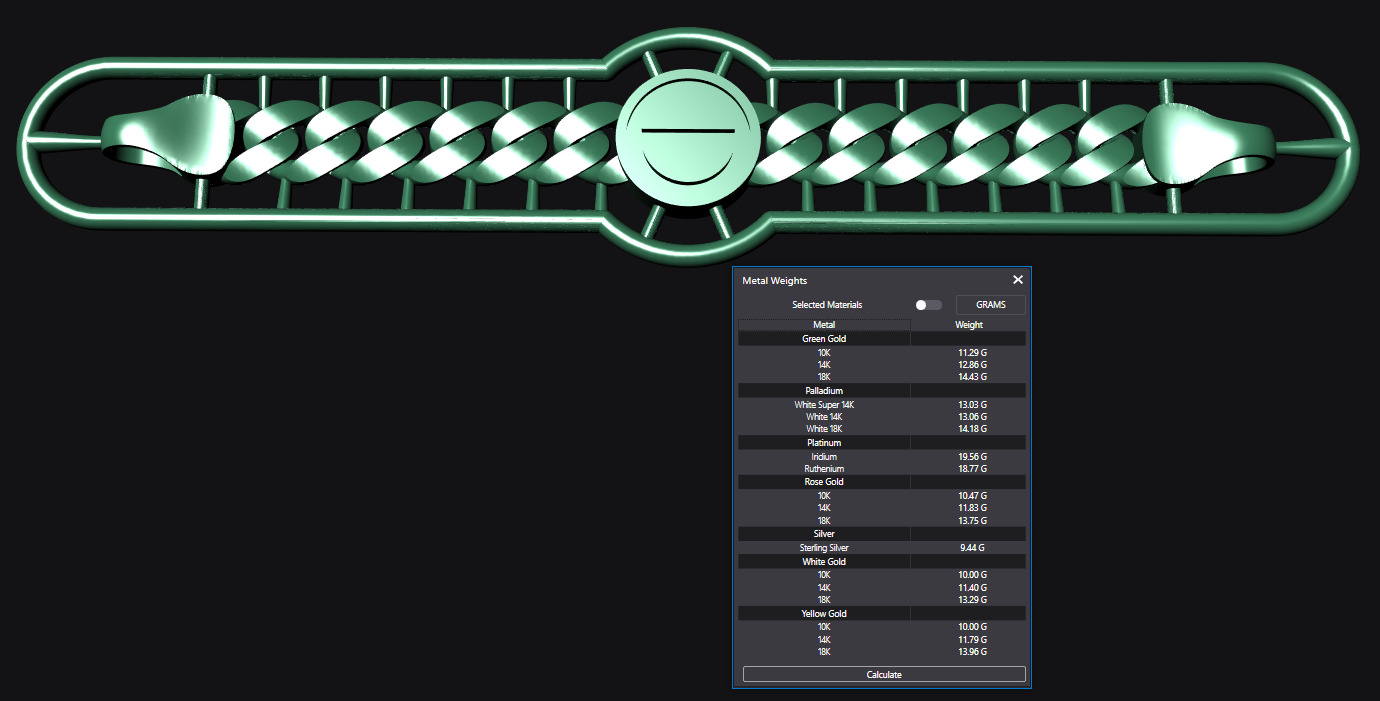The image size is (1380, 701).
Task: Select the 12.86 G weight cell
Action: click(972, 365)
